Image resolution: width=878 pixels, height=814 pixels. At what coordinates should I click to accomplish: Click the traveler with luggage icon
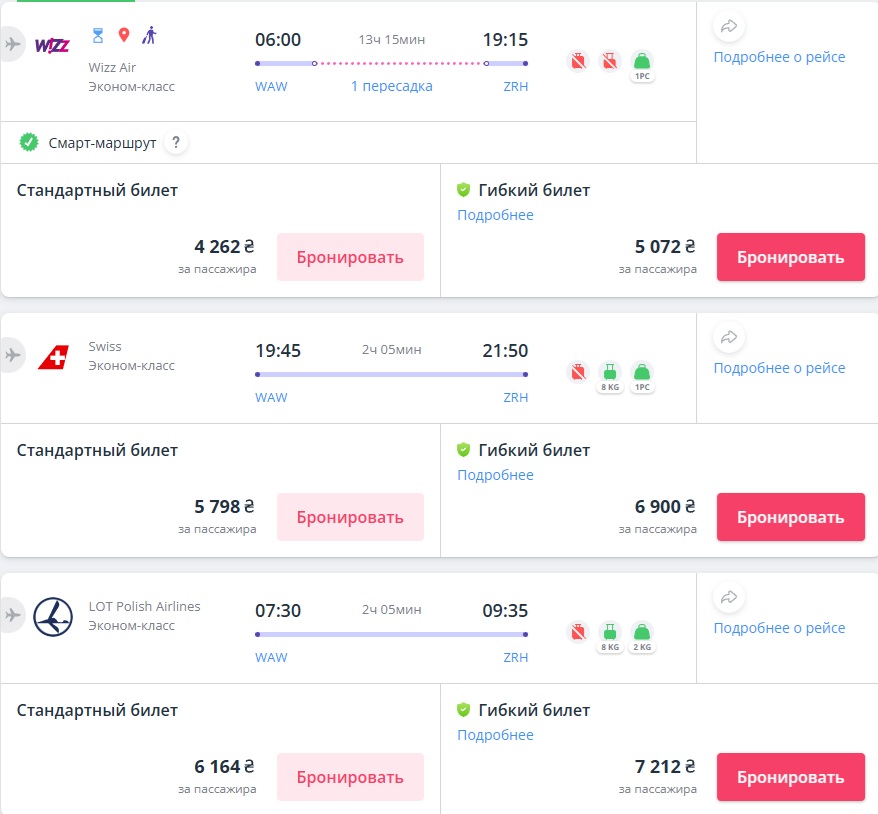[x=150, y=35]
